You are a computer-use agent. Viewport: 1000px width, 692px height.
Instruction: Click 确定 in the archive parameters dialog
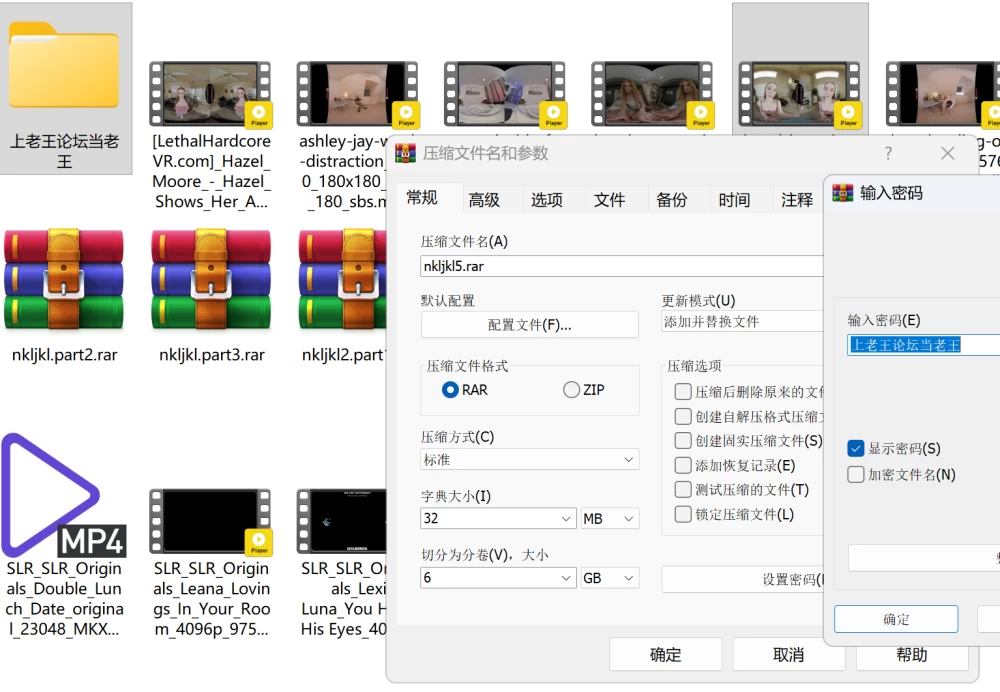665,654
